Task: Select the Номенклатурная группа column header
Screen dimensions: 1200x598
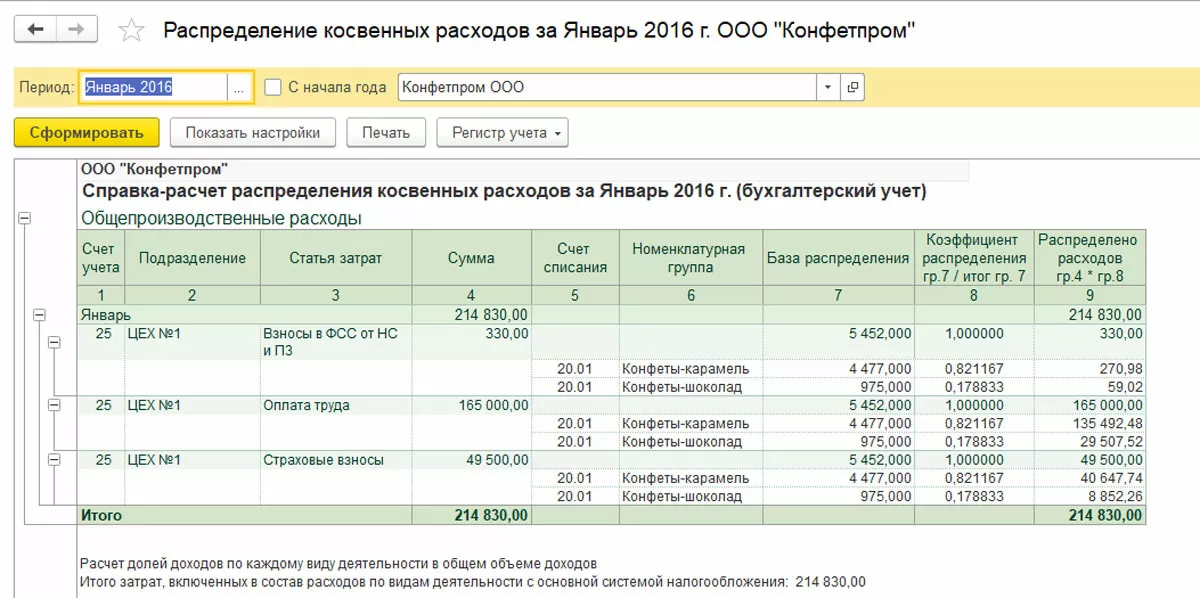Action: point(691,258)
